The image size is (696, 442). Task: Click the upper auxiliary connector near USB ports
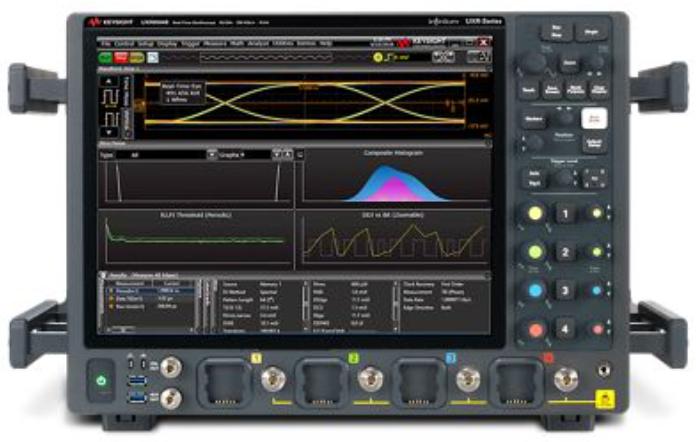(171, 367)
